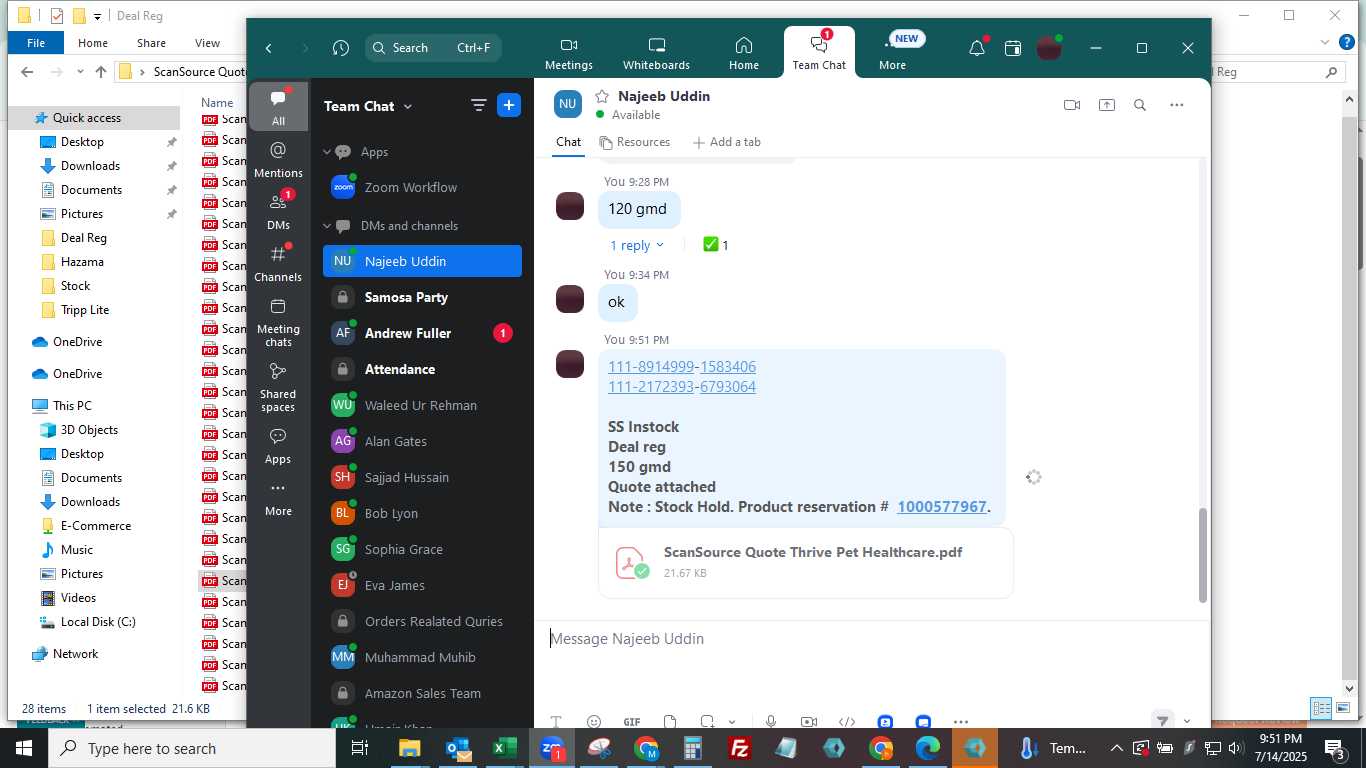Open Mentions in the sidebar
Viewport: 1366px width, 768px height.
278,160
